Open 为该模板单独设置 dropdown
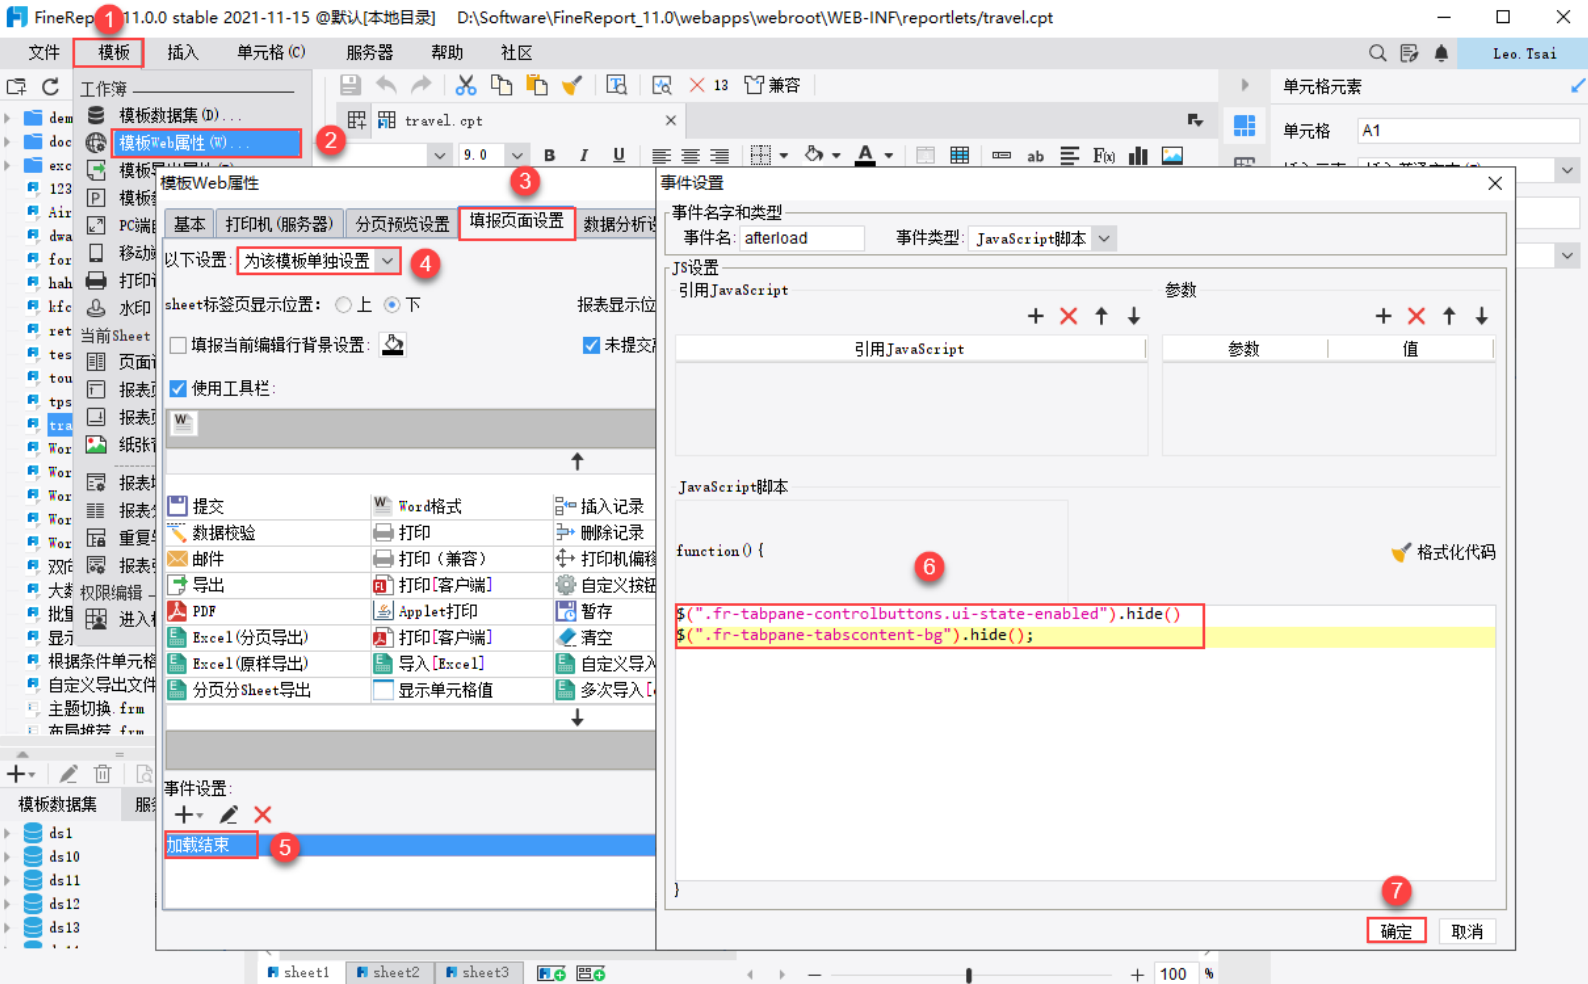 coord(387,261)
